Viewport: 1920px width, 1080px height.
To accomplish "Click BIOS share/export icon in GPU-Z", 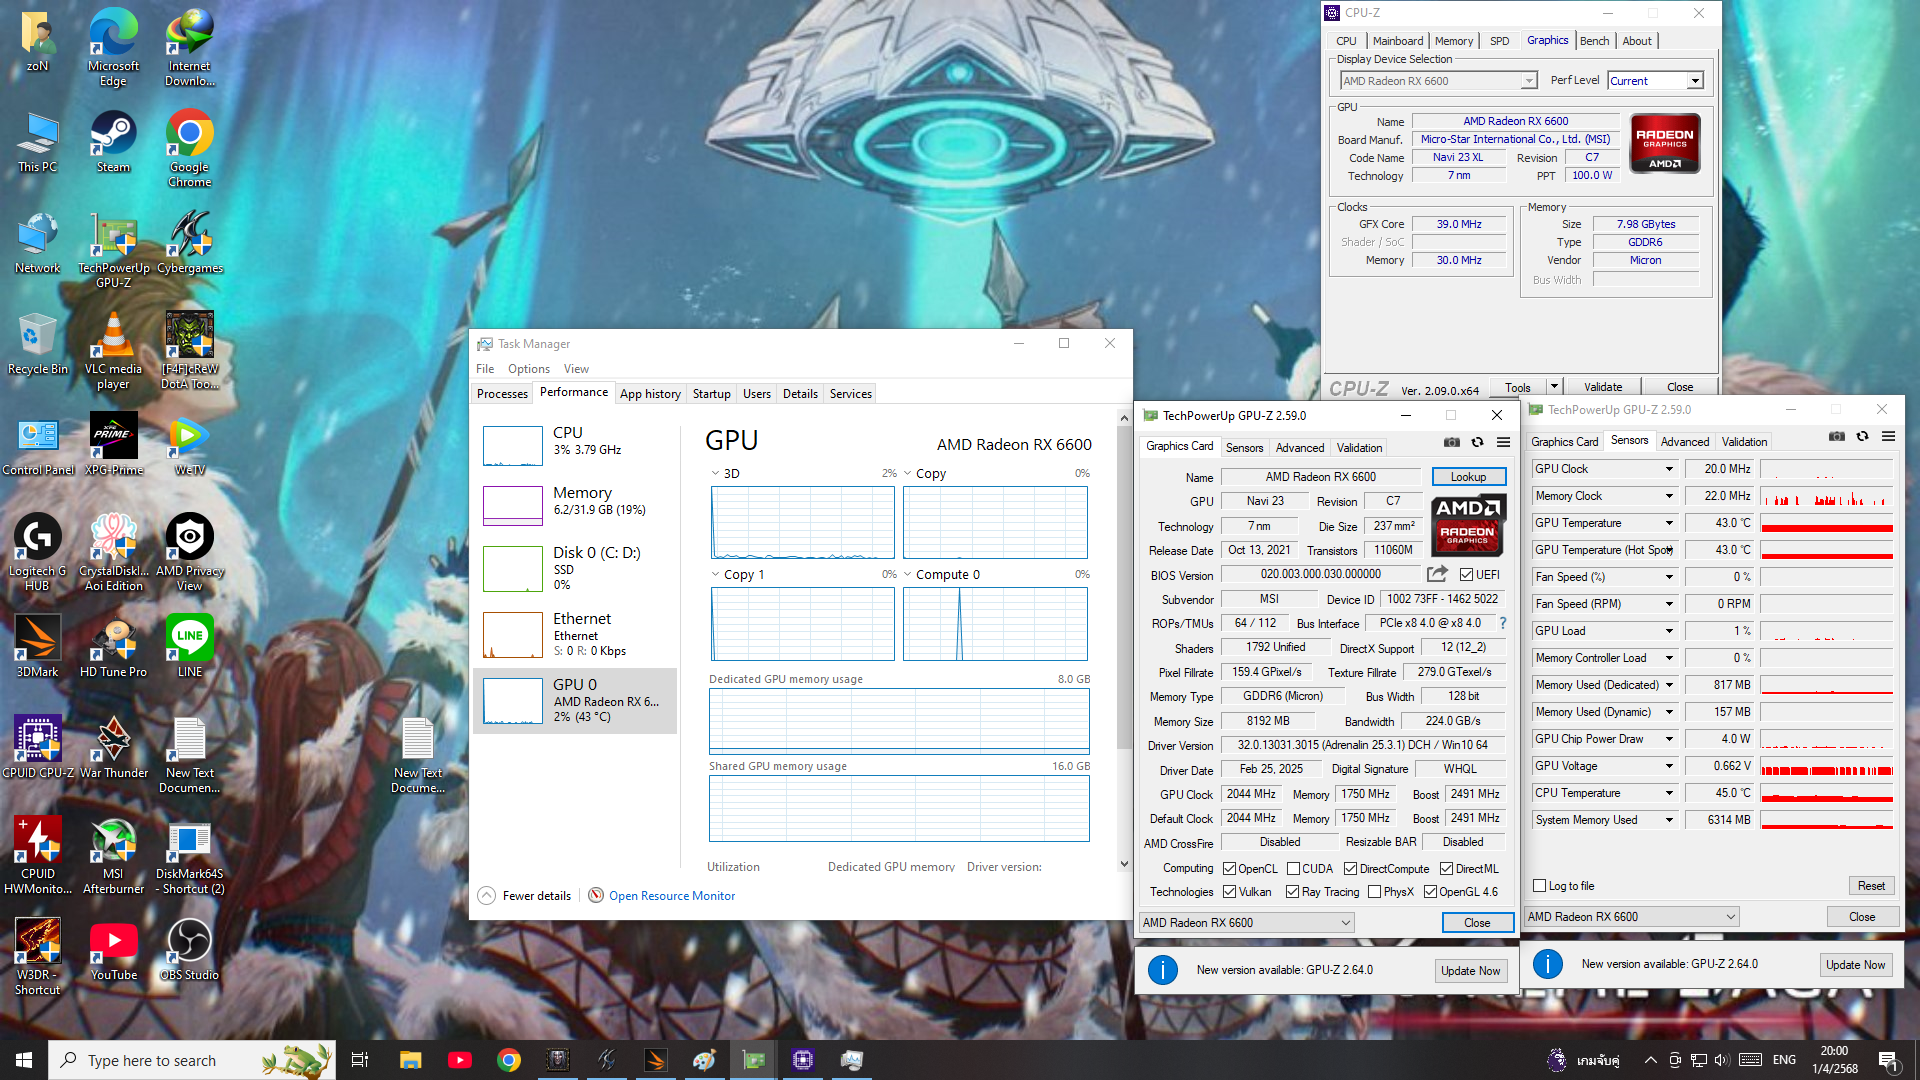I will (1437, 574).
